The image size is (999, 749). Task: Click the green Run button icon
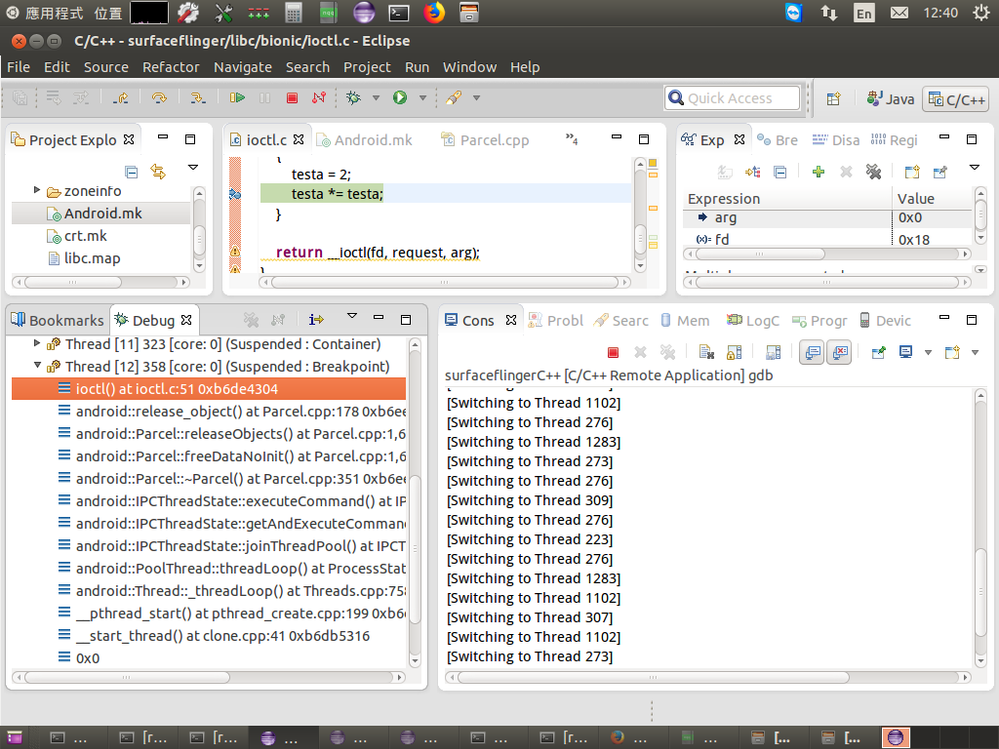point(400,98)
